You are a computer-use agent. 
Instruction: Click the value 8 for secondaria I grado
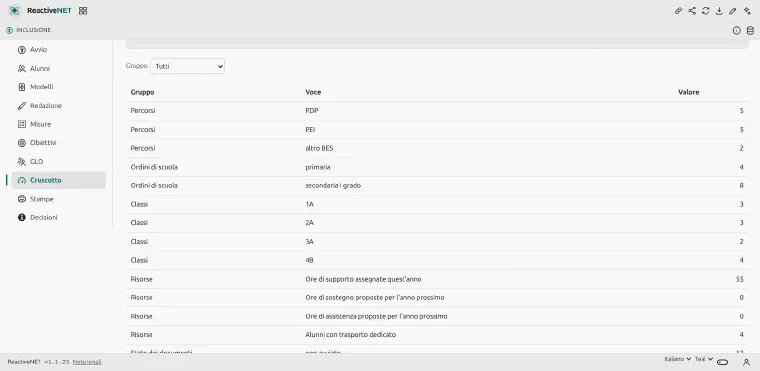click(x=742, y=185)
